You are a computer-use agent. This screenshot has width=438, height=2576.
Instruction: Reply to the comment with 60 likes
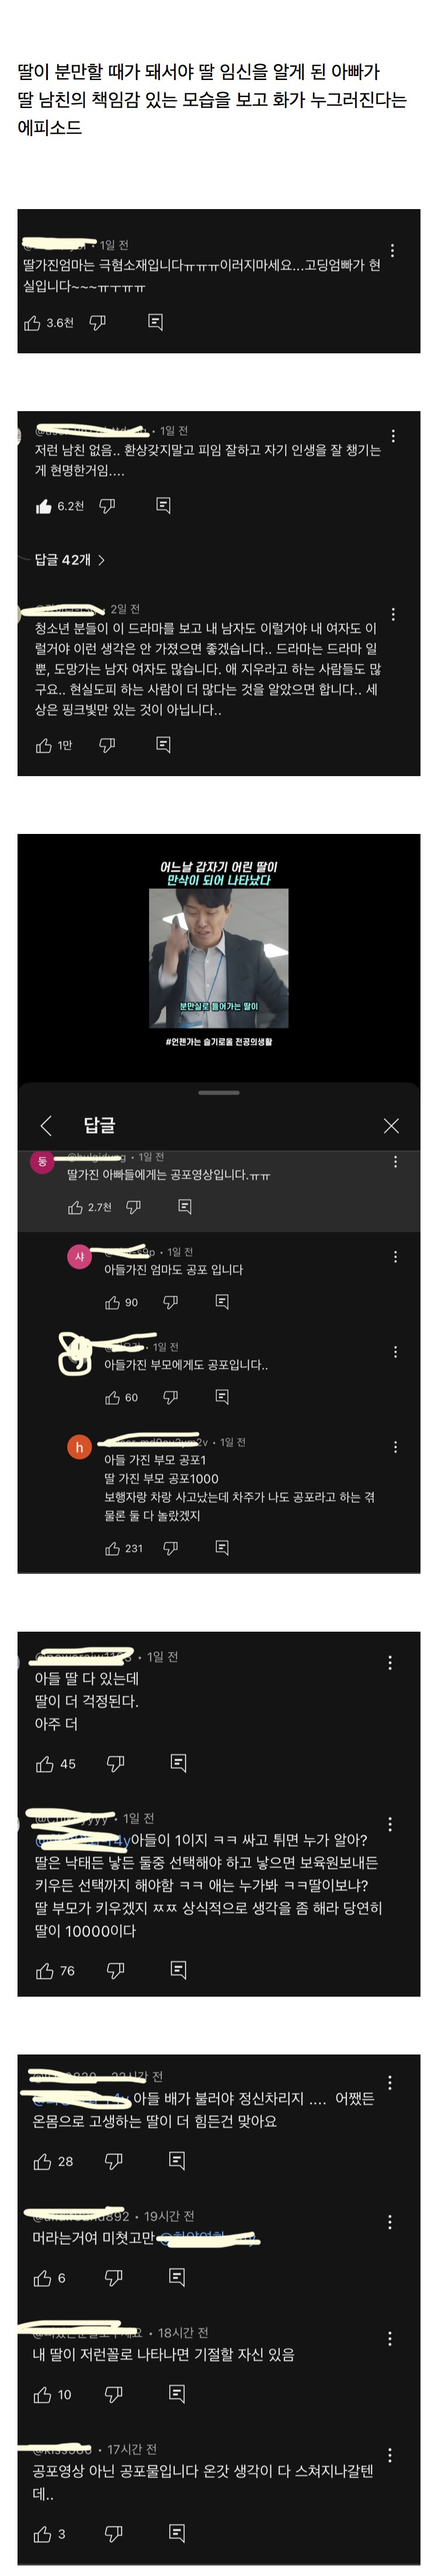tap(222, 1397)
